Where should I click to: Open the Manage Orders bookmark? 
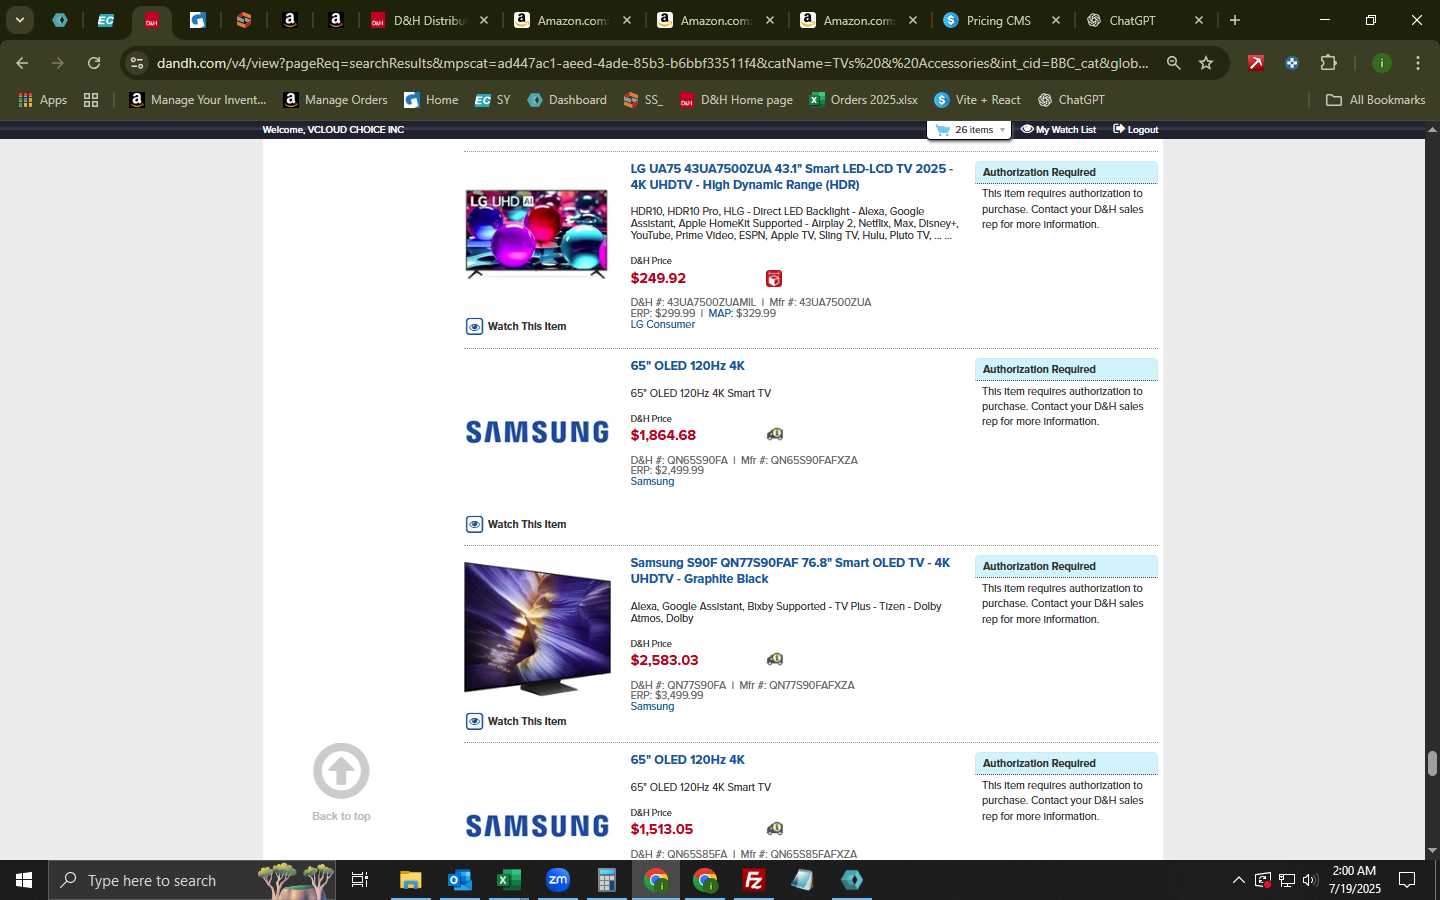pyautogui.click(x=335, y=100)
